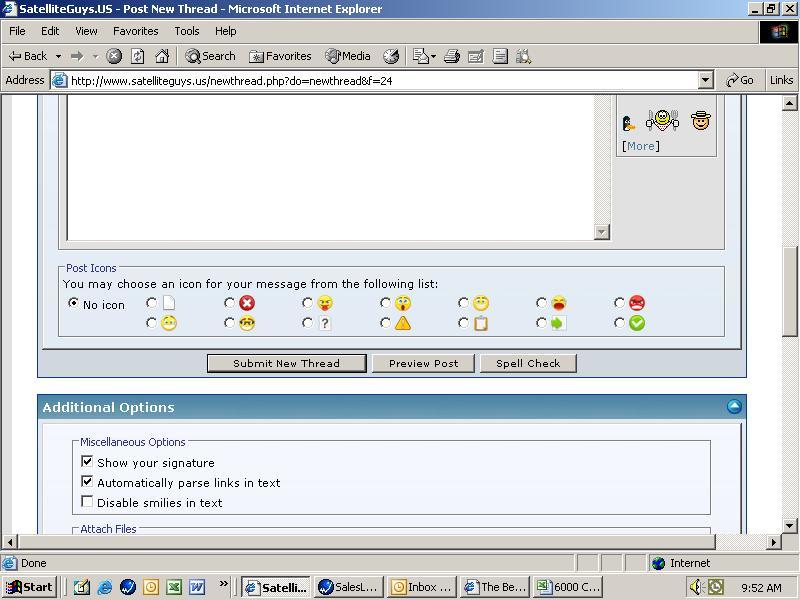This screenshot has width=800, height=600.
Task: Open the [More] smilies link
Action: (641, 146)
